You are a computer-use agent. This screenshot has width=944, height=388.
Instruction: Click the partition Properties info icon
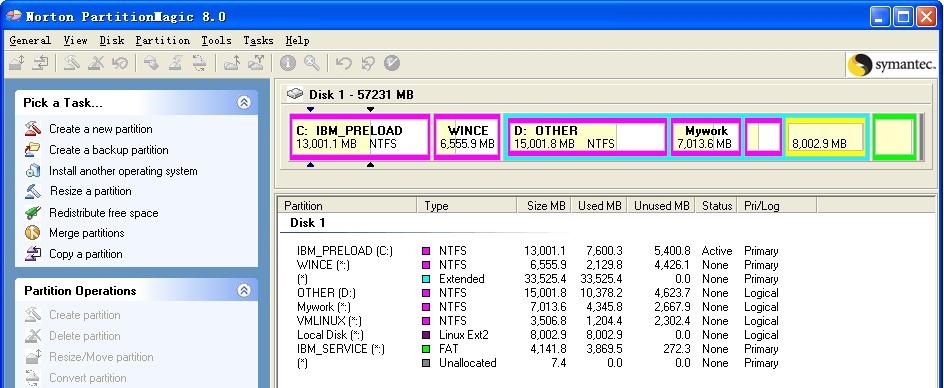tap(287, 63)
